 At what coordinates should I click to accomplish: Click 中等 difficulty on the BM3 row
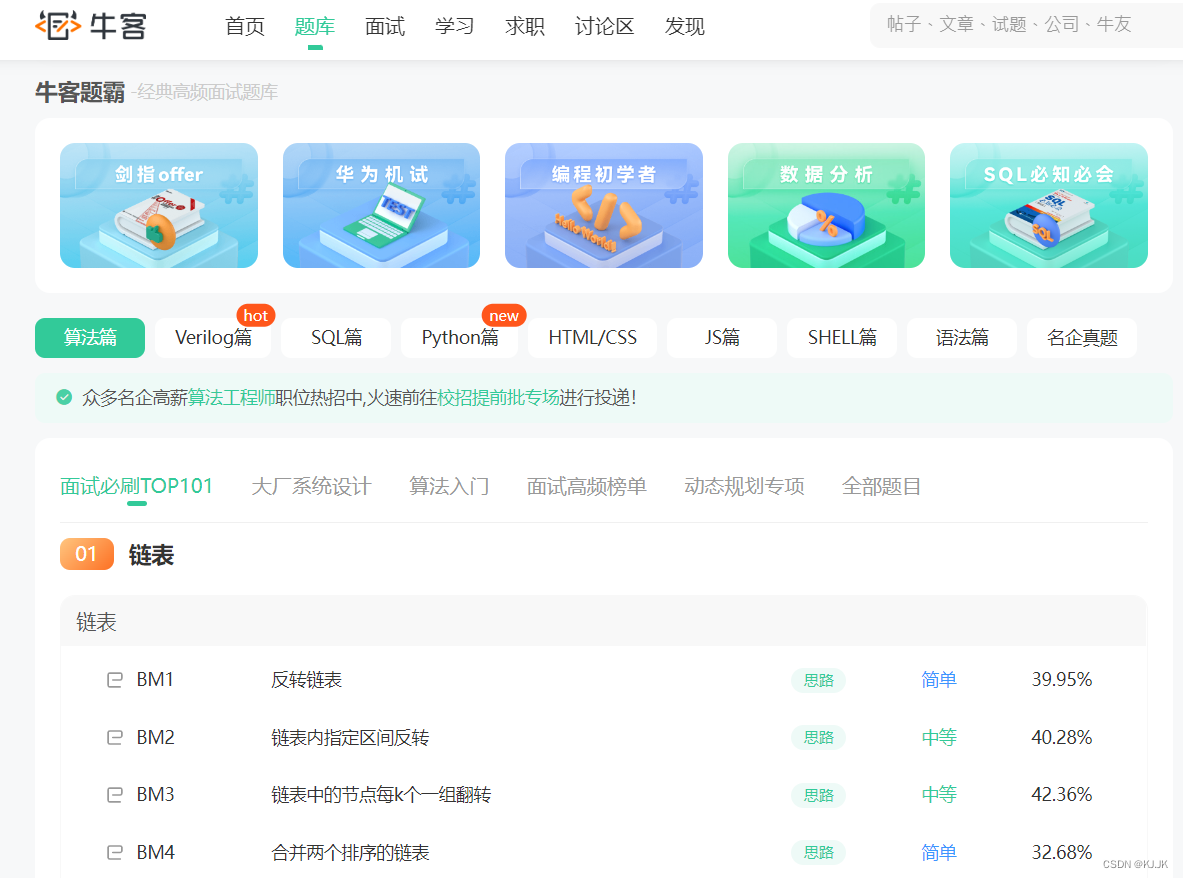pyautogui.click(x=939, y=794)
